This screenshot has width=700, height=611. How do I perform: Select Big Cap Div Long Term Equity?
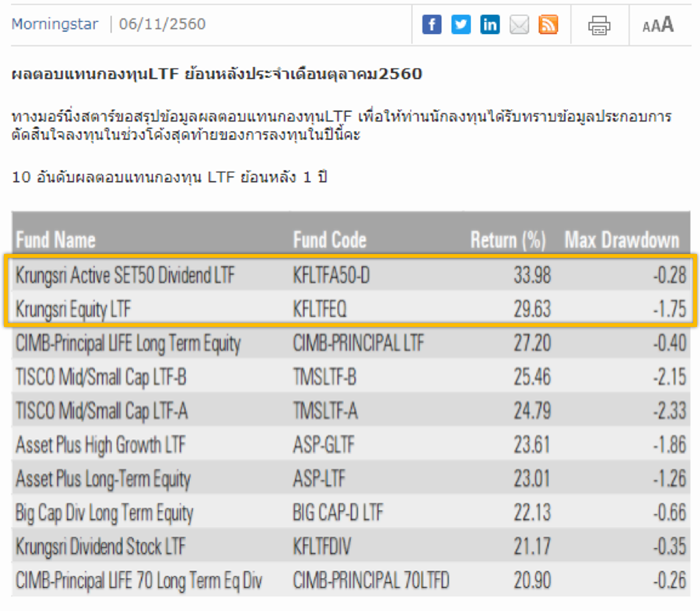[x=105, y=513]
